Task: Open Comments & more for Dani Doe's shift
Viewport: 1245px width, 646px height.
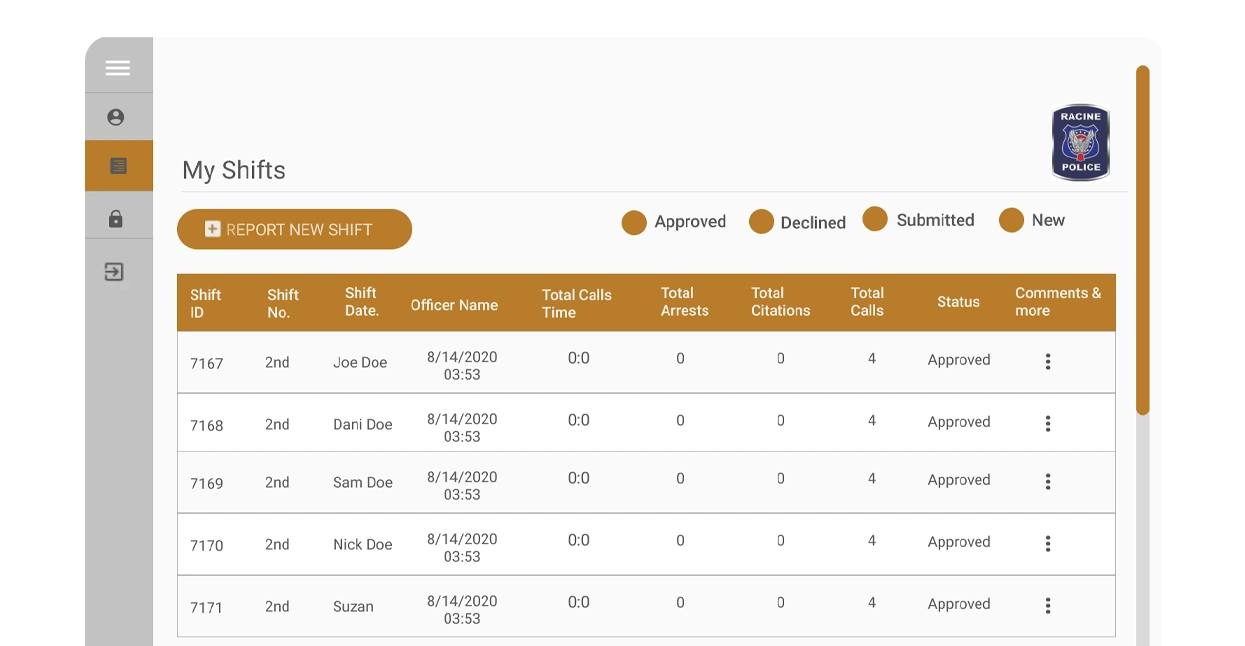Action: (x=1048, y=422)
